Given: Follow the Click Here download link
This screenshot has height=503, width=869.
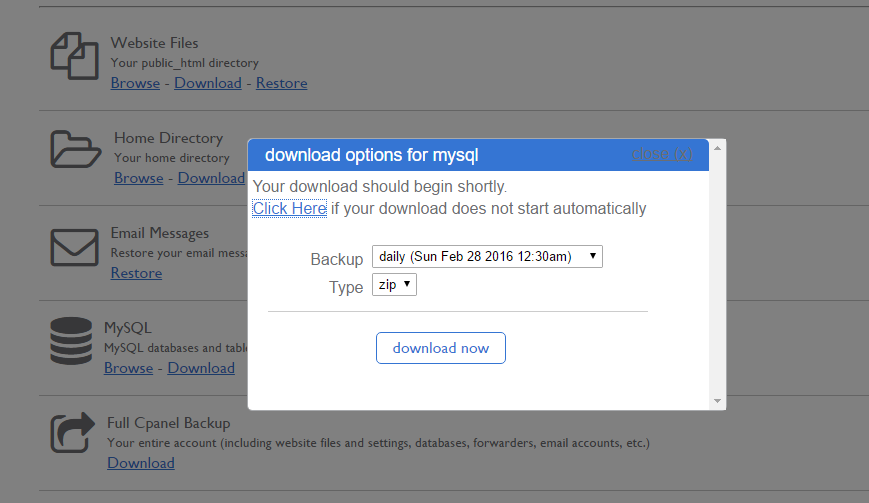Looking at the screenshot, I should click(289, 209).
